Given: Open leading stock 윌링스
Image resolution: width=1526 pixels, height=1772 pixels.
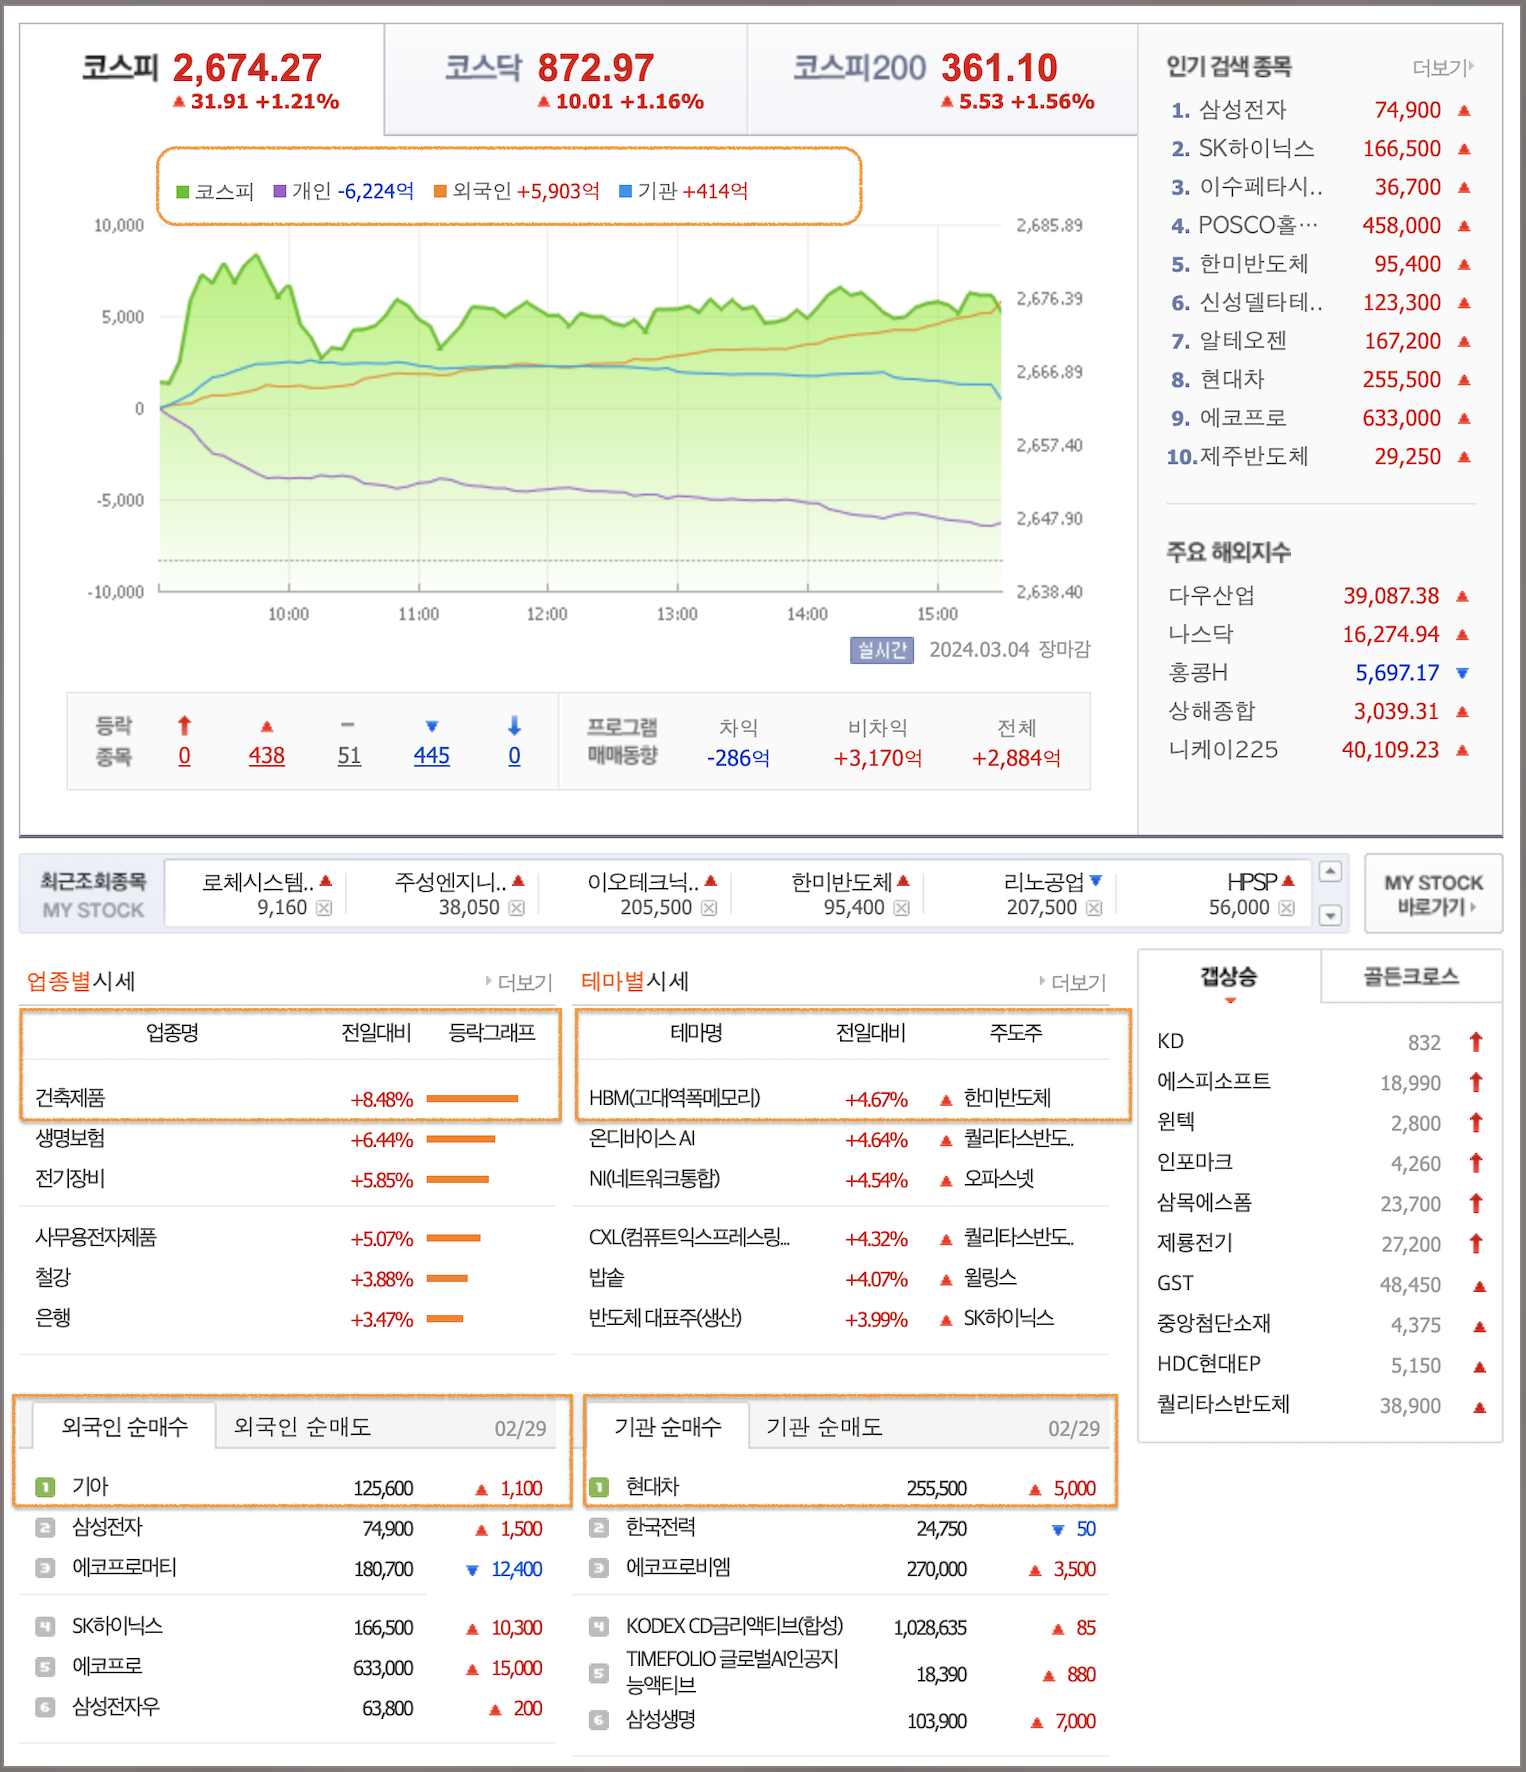Looking at the screenshot, I should click(x=990, y=1278).
